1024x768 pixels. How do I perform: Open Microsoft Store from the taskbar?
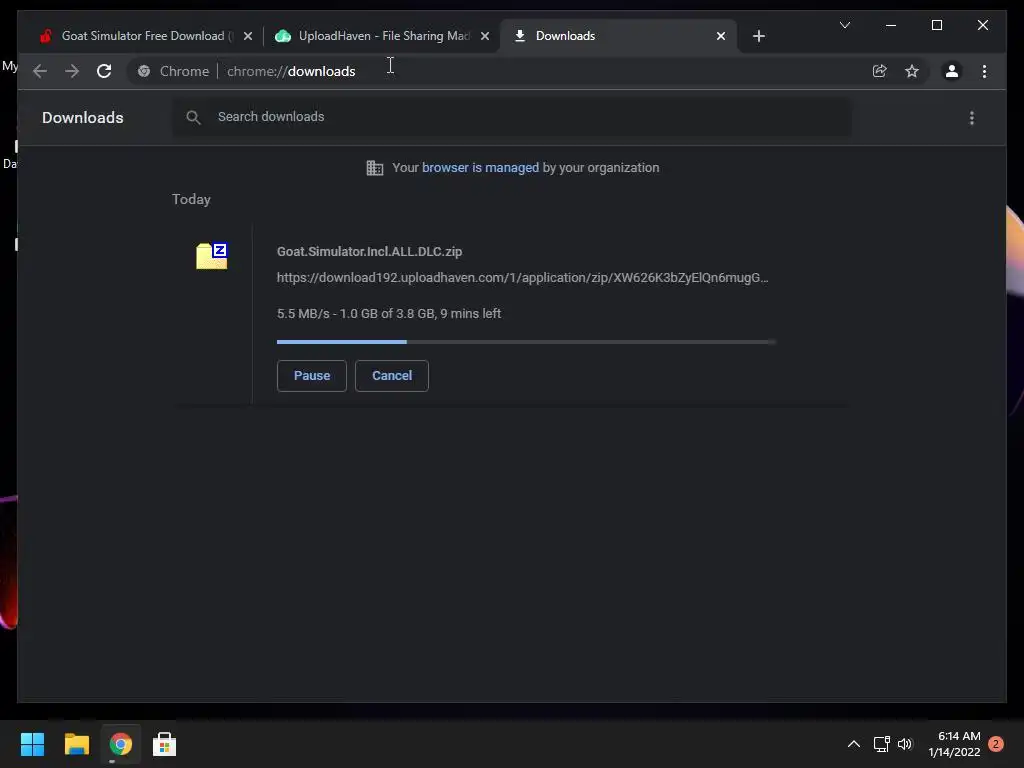164,744
